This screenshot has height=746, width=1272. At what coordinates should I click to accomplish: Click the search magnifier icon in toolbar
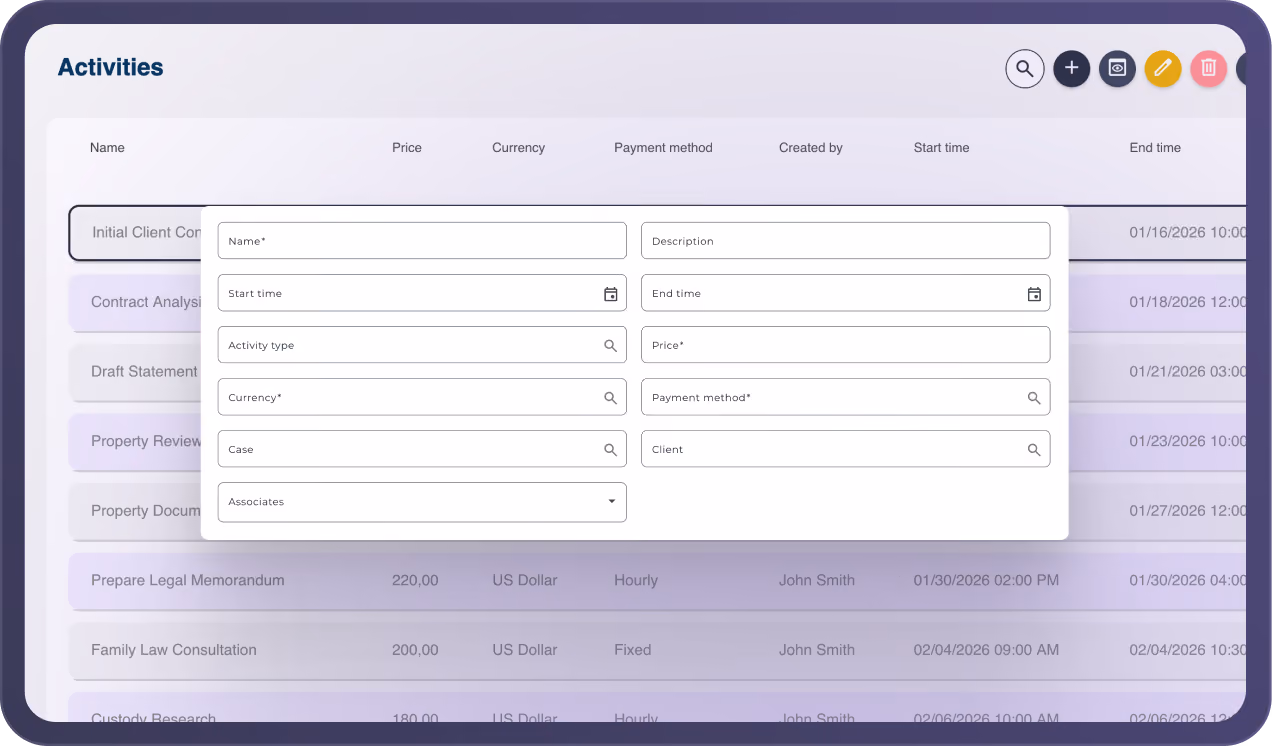click(1025, 69)
